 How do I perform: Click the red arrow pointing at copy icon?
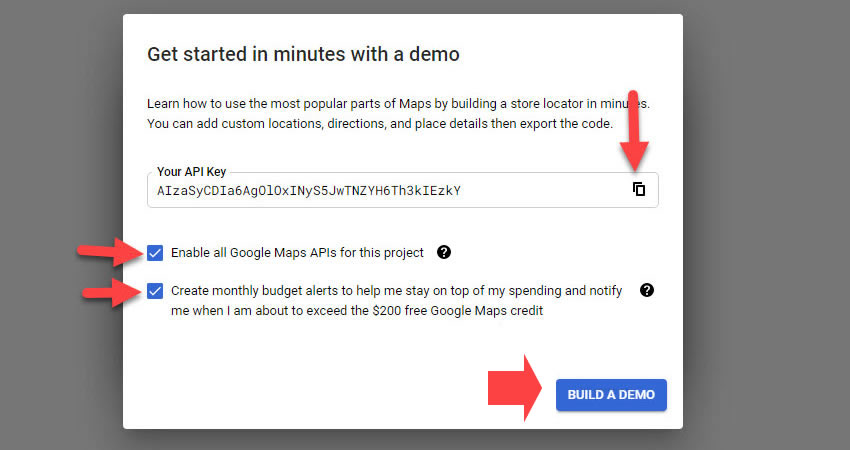[636, 130]
